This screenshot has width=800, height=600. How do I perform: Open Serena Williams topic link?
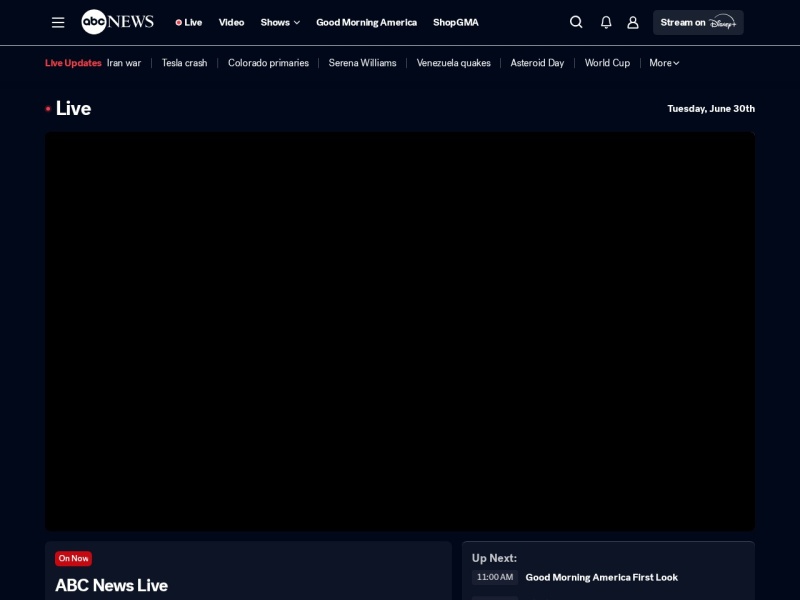coord(362,63)
